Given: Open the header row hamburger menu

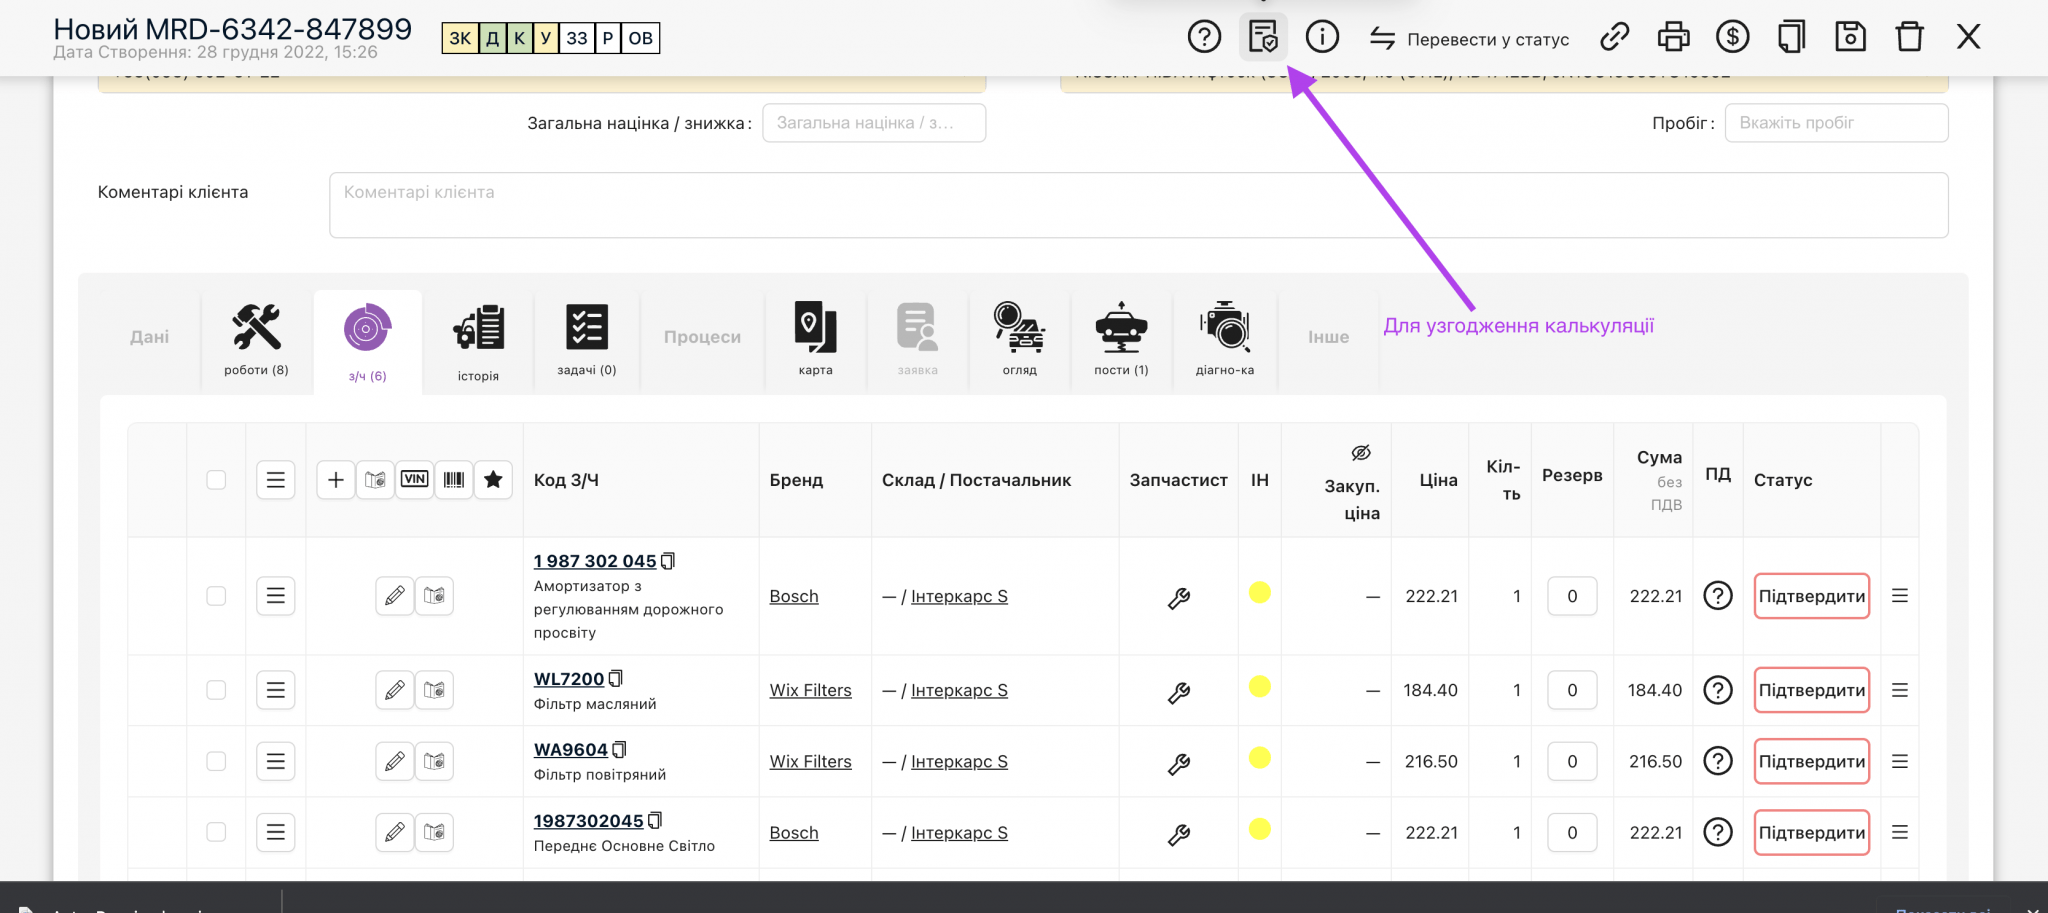Looking at the screenshot, I should coord(276,480).
